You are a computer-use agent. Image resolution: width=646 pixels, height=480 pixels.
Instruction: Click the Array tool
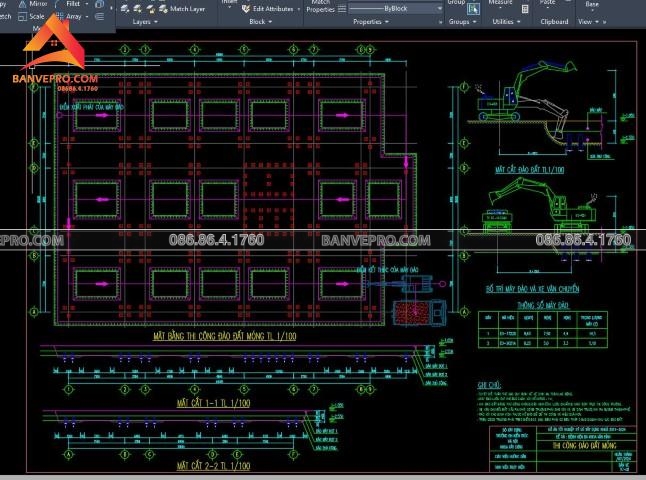point(69,16)
